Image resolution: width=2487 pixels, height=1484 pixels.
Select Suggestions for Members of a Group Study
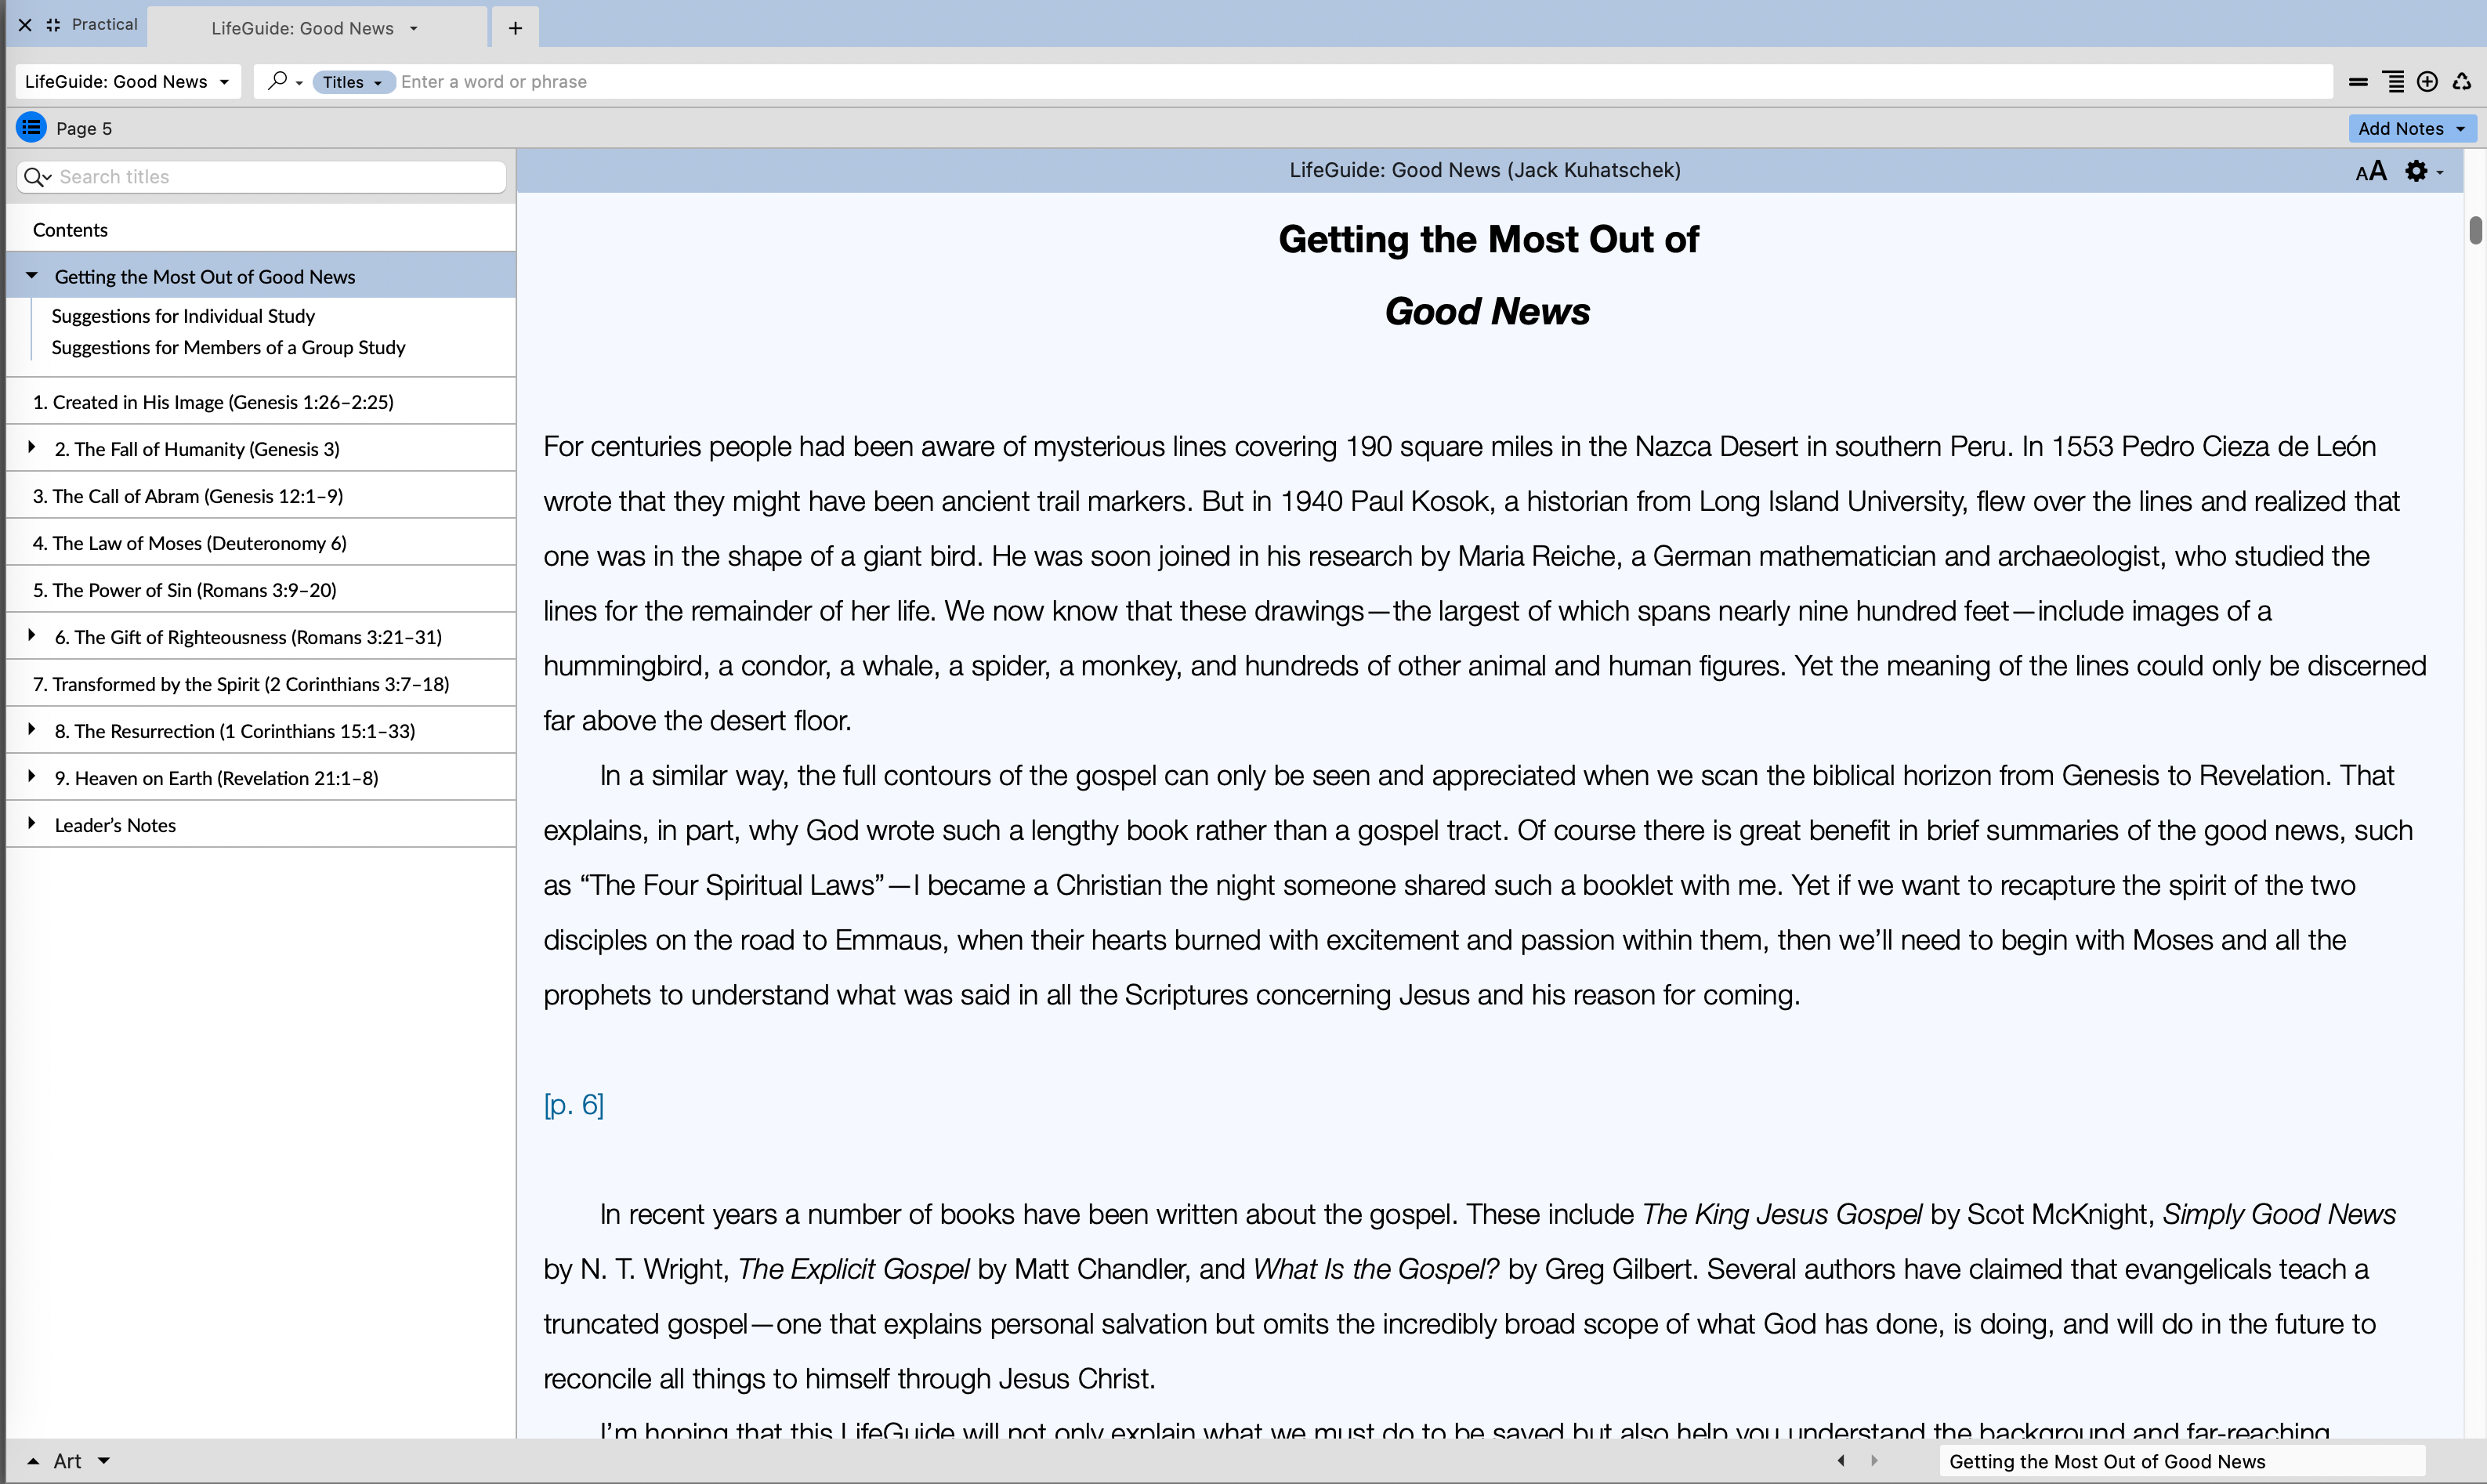(x=228, y=347)
